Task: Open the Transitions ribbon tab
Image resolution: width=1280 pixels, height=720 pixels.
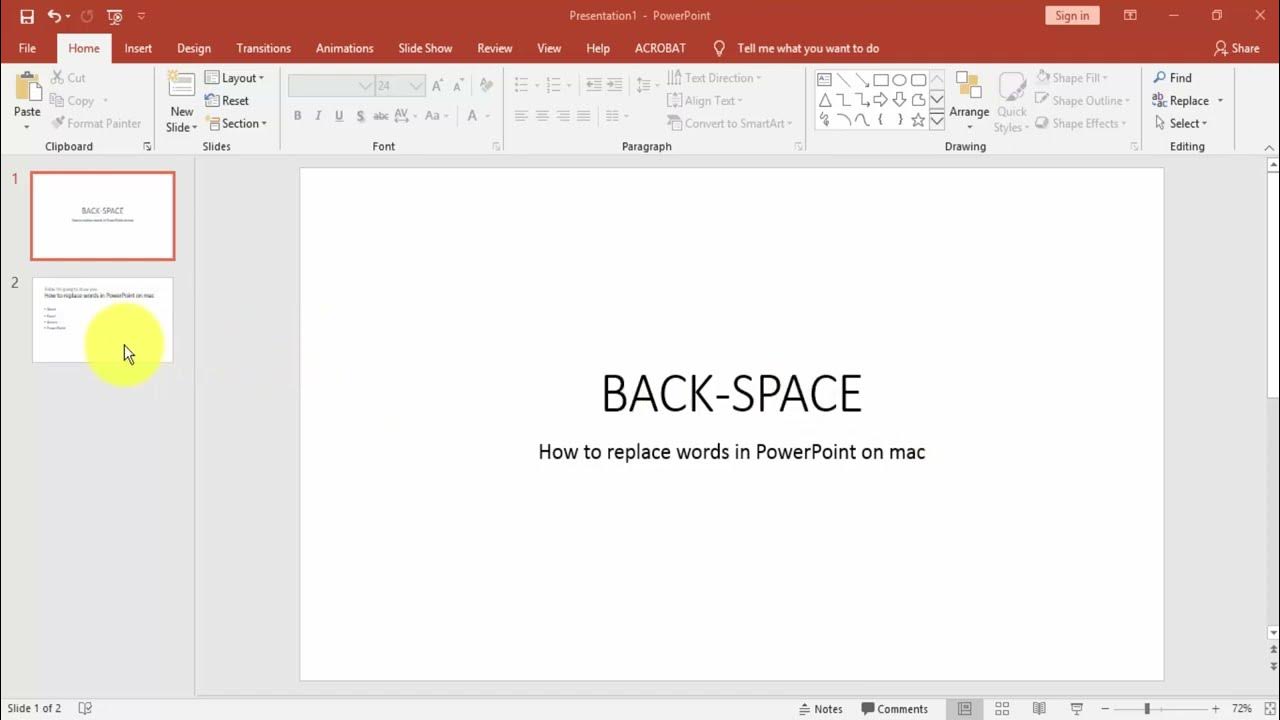Action: 263,48
